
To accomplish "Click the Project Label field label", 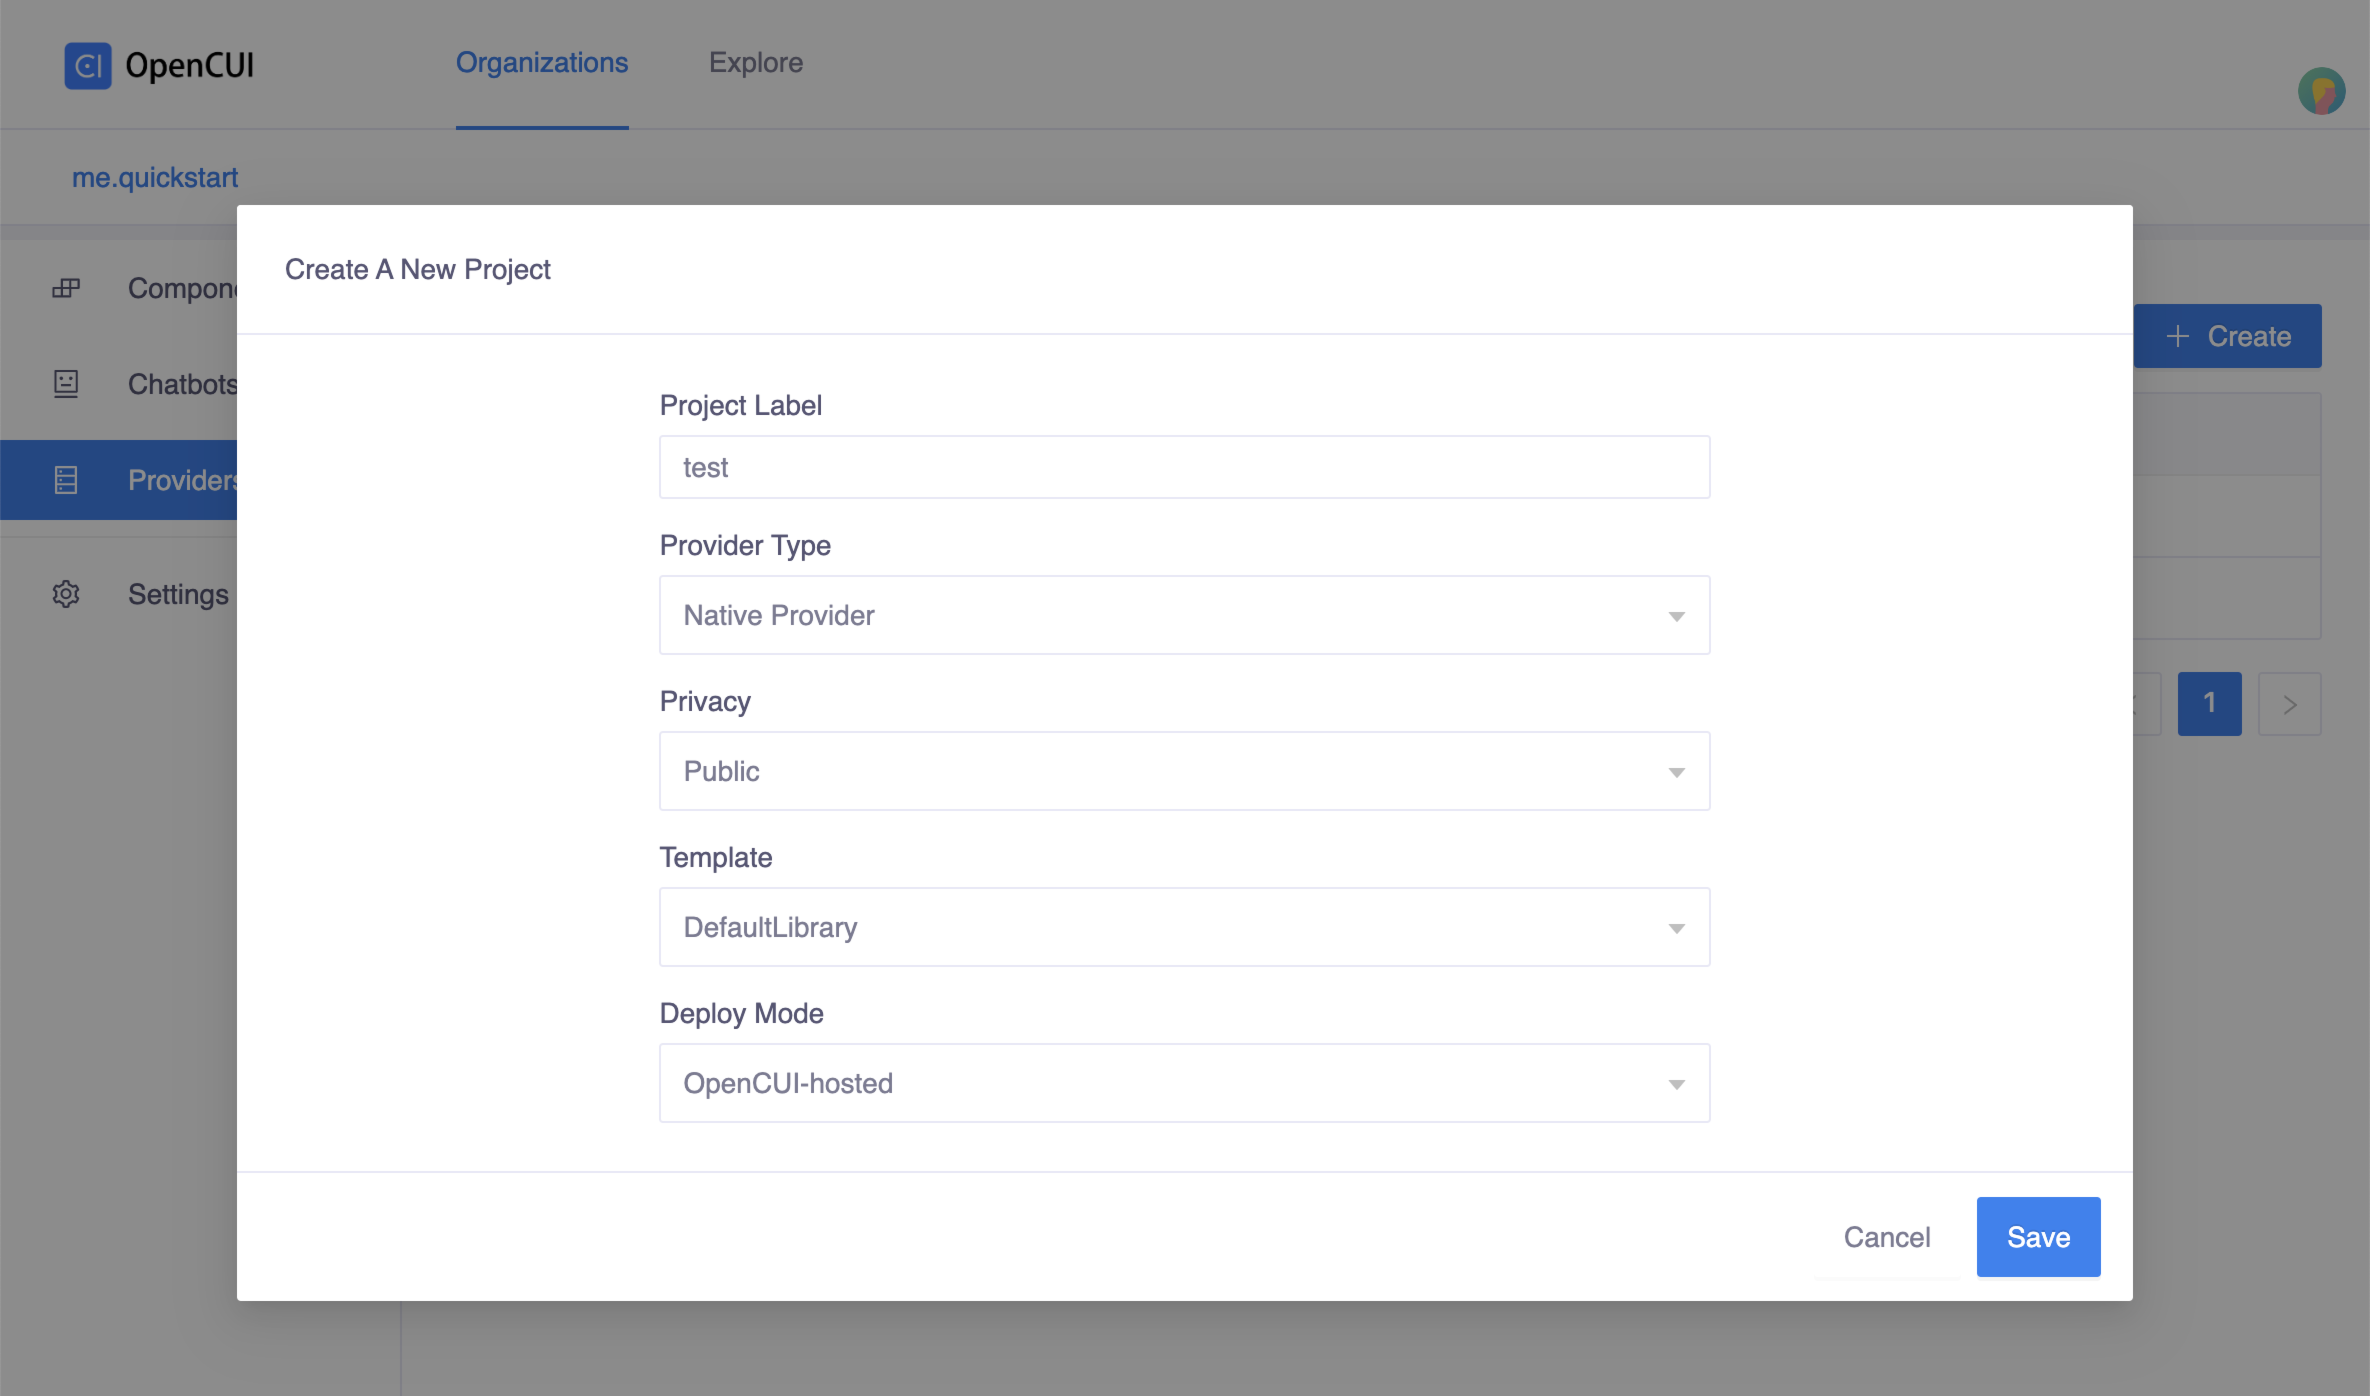I will pyautogui.click(x=741, y=405).
